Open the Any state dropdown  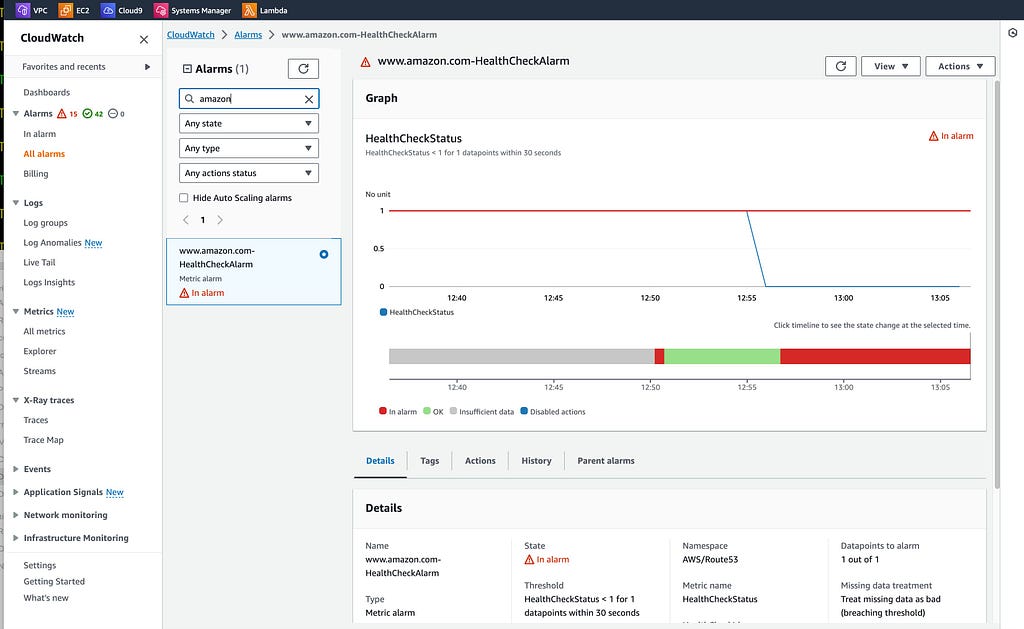pos(249,123)
